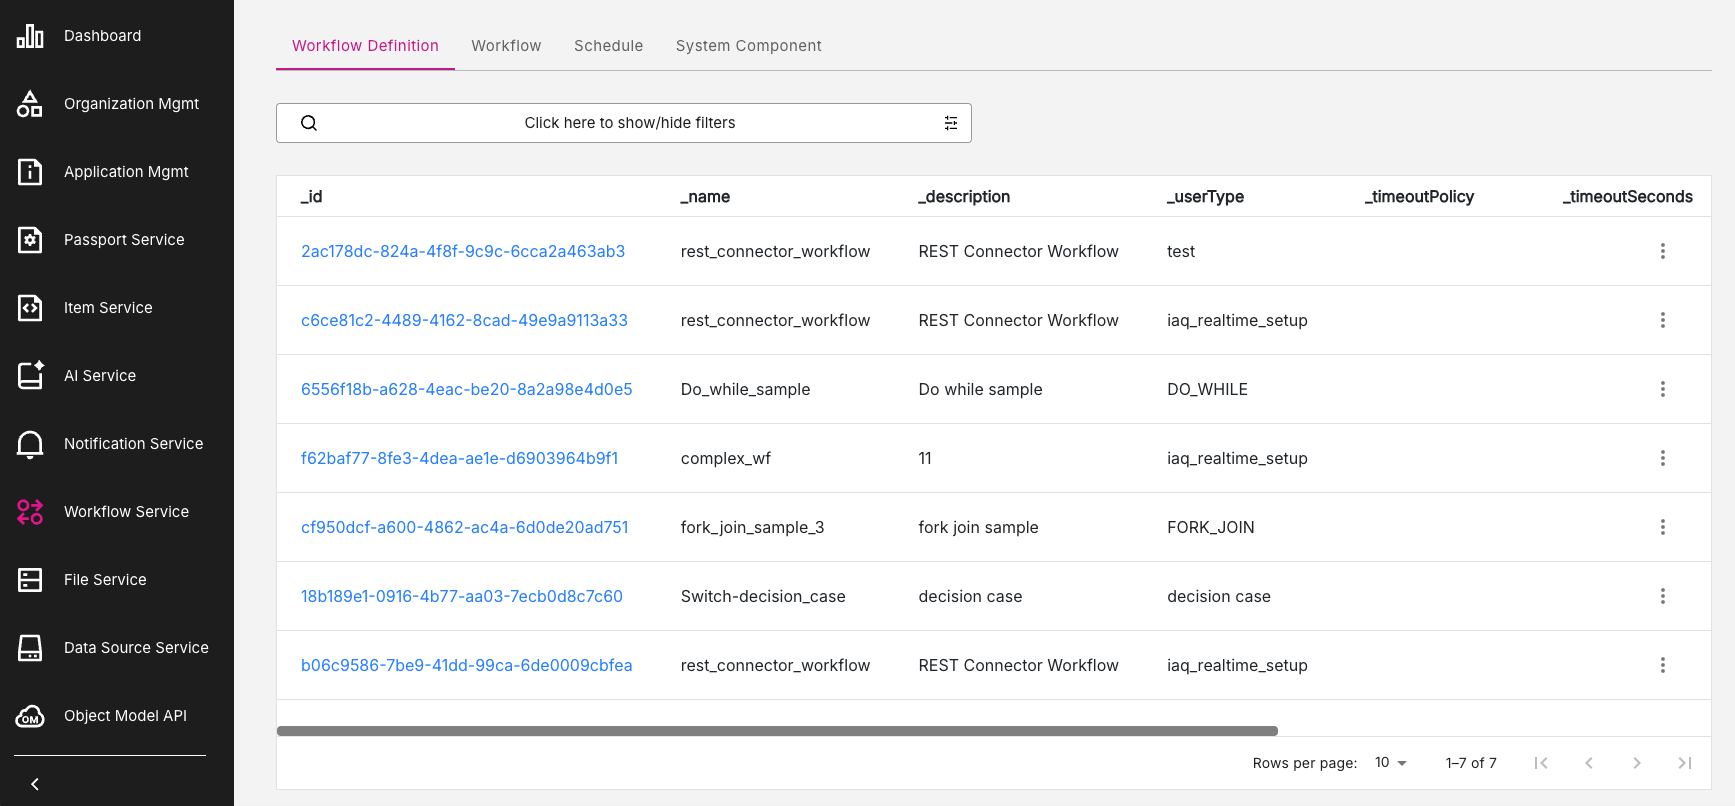
Task: Toggle filters using the sliders icon
Action: [951, 123]
